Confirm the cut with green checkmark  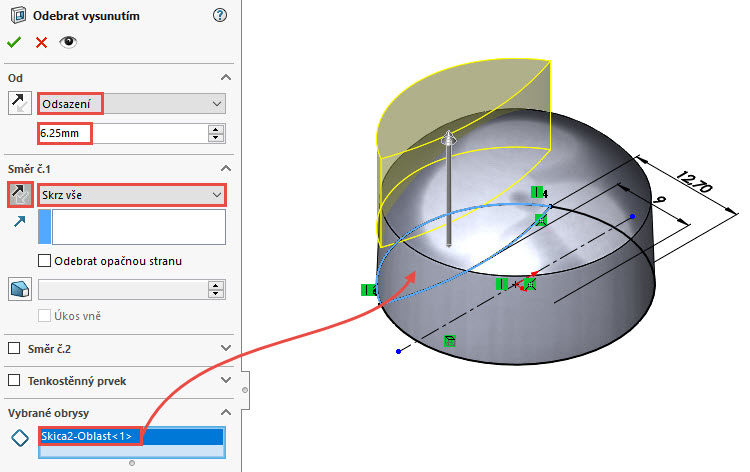[x=14, y=43]
